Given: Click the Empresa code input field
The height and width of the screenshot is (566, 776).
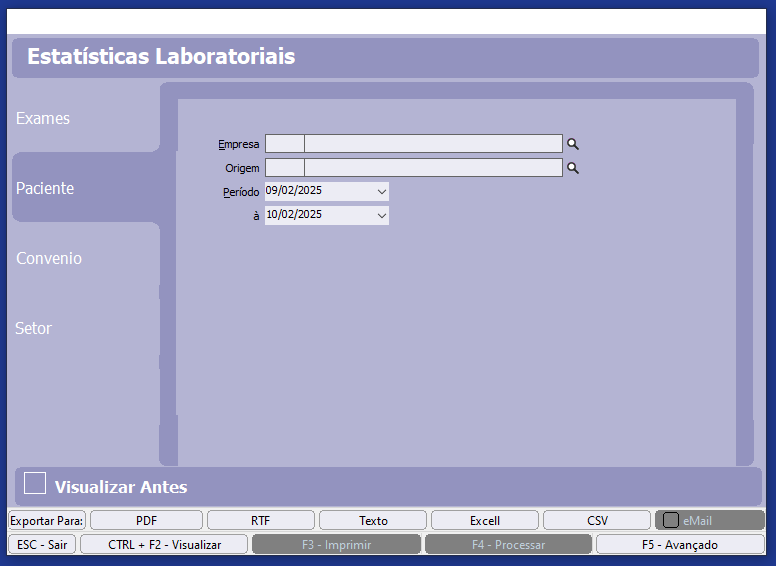Looking at the screenshot, I should [x=285, y=144].
